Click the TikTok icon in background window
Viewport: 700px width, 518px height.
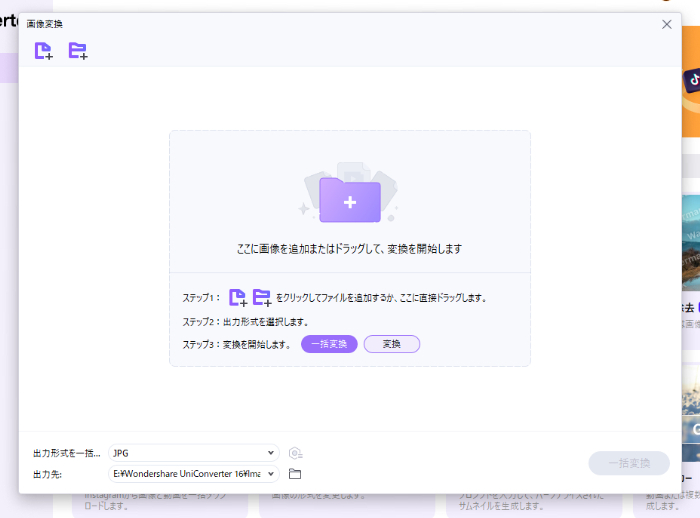[692, 81]
